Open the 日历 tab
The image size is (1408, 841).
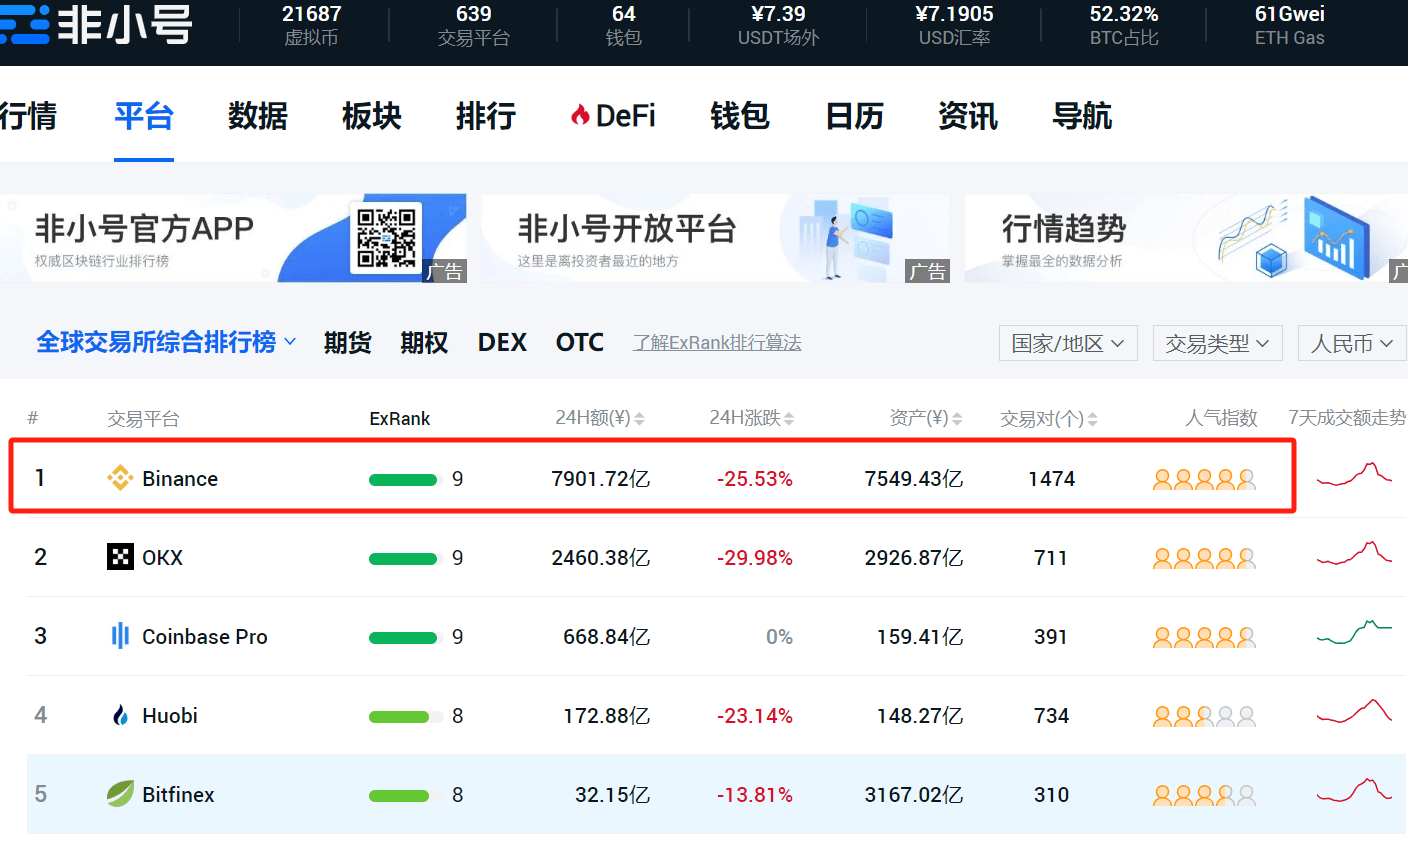(854, 116)
